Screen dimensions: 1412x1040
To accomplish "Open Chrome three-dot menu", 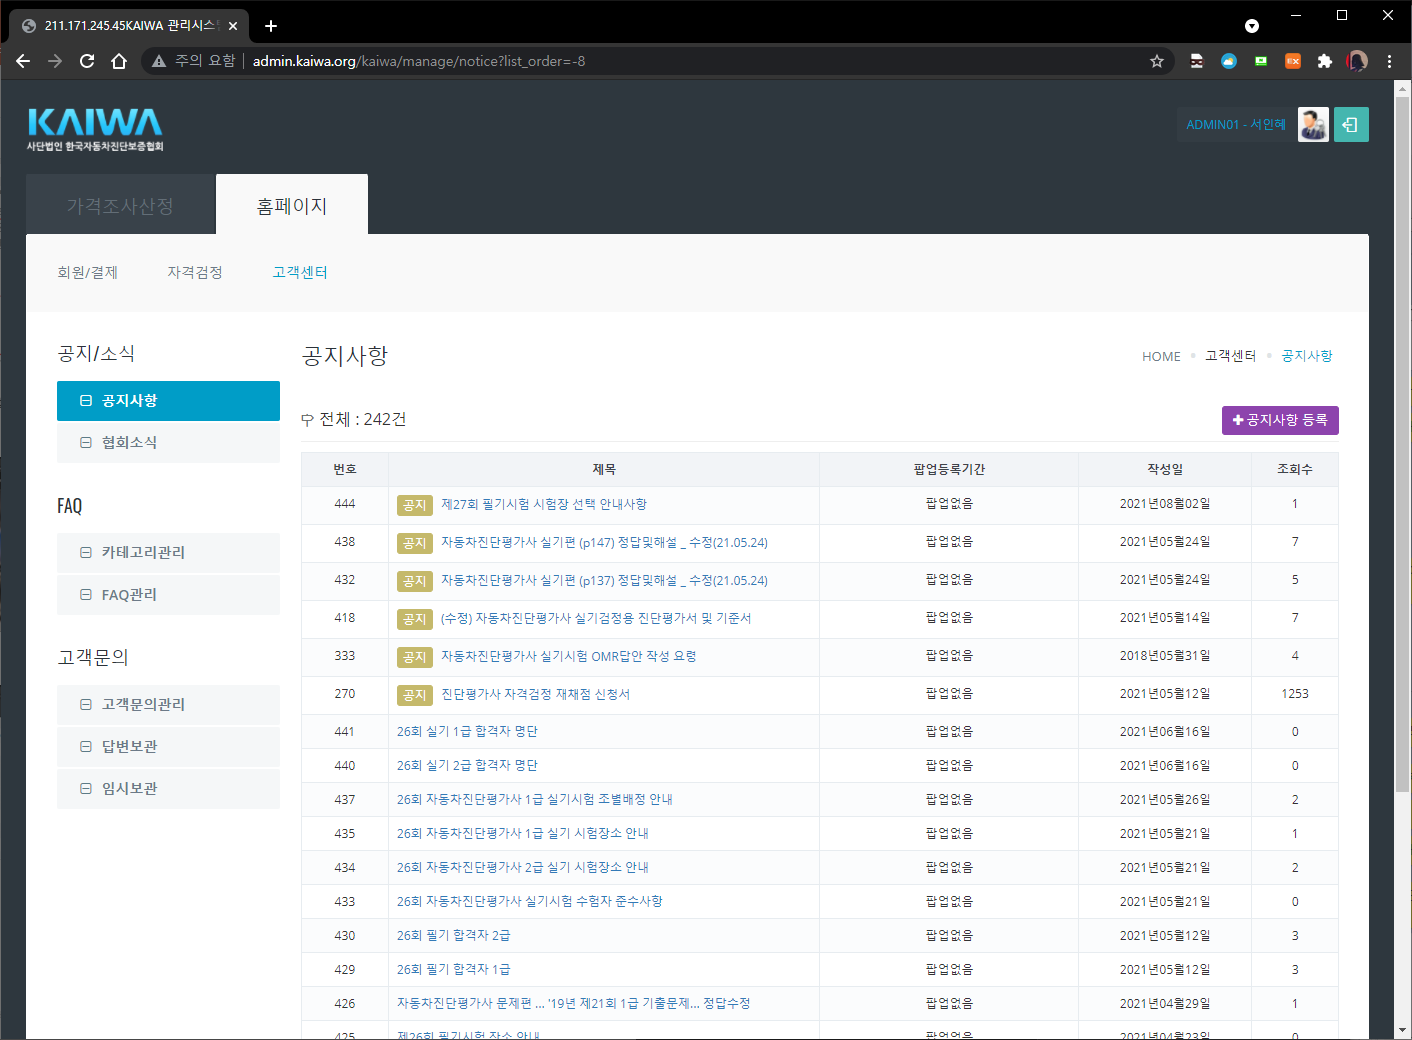I will tap(1389, 61).
